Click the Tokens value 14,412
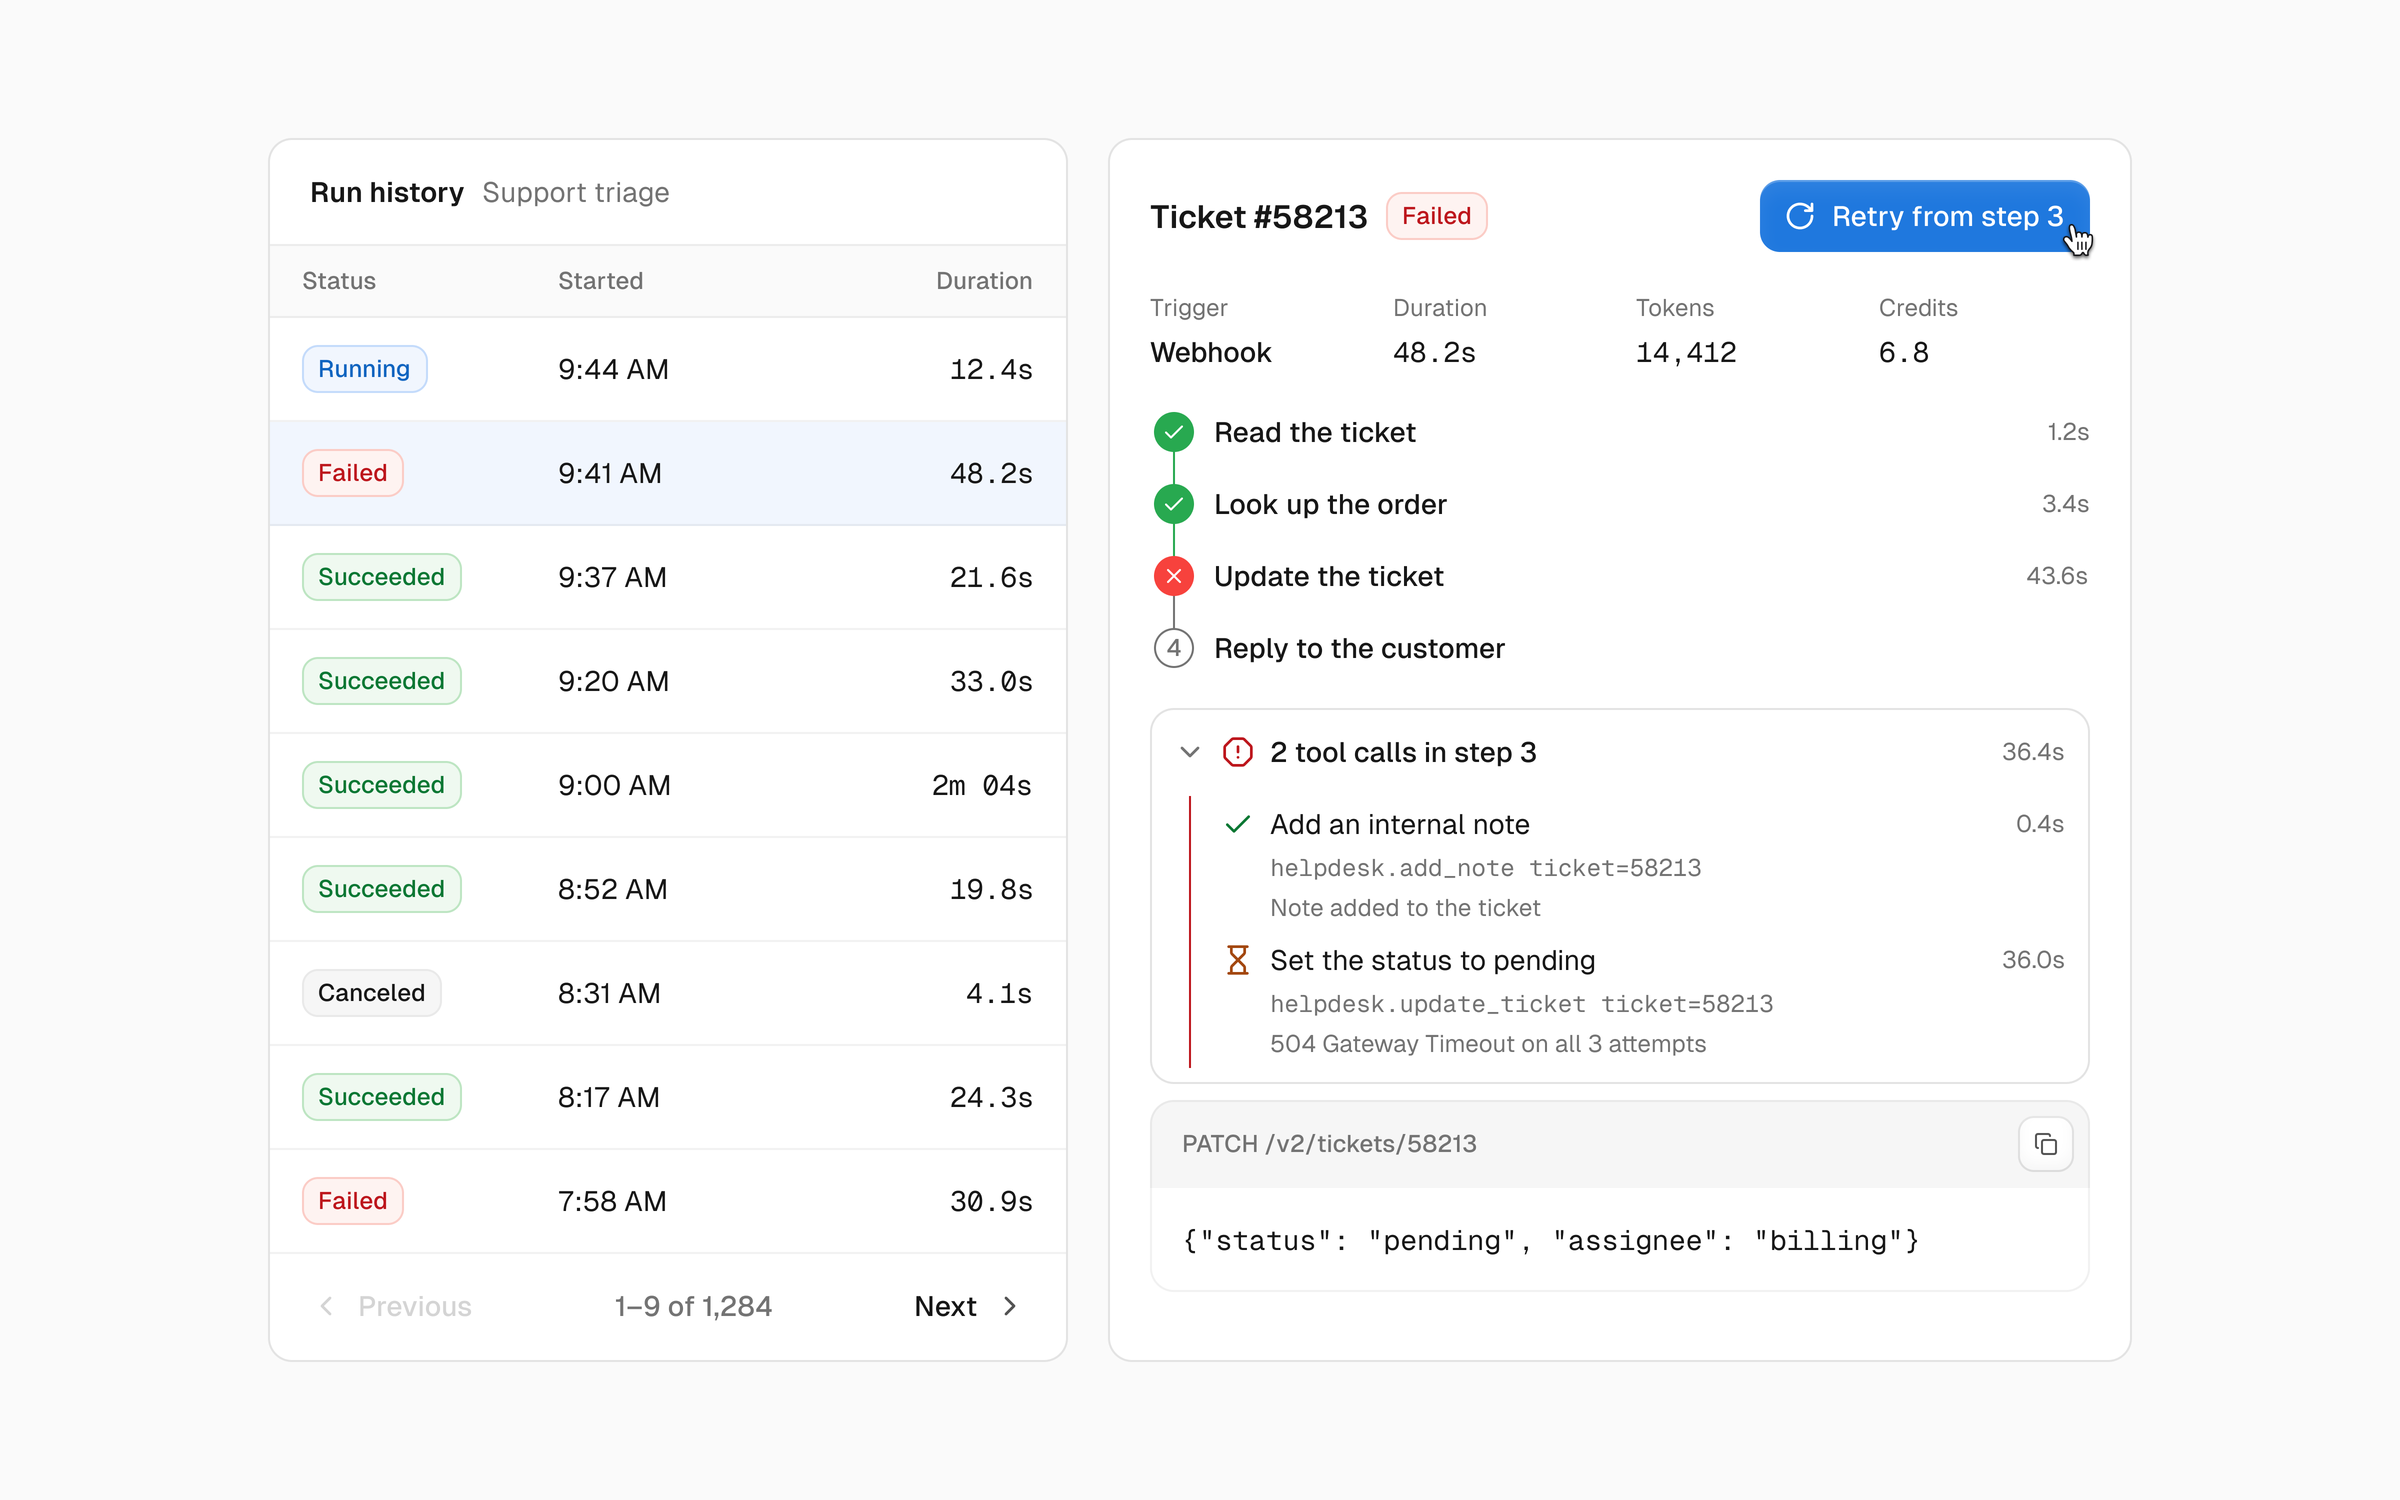 1686,352
